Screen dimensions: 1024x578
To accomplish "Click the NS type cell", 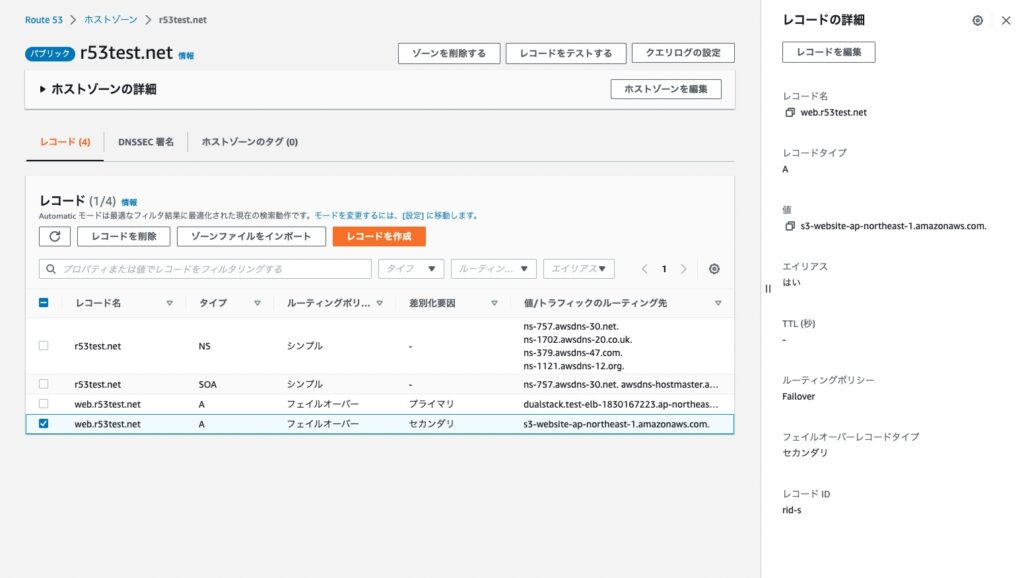I will point(204,346).
